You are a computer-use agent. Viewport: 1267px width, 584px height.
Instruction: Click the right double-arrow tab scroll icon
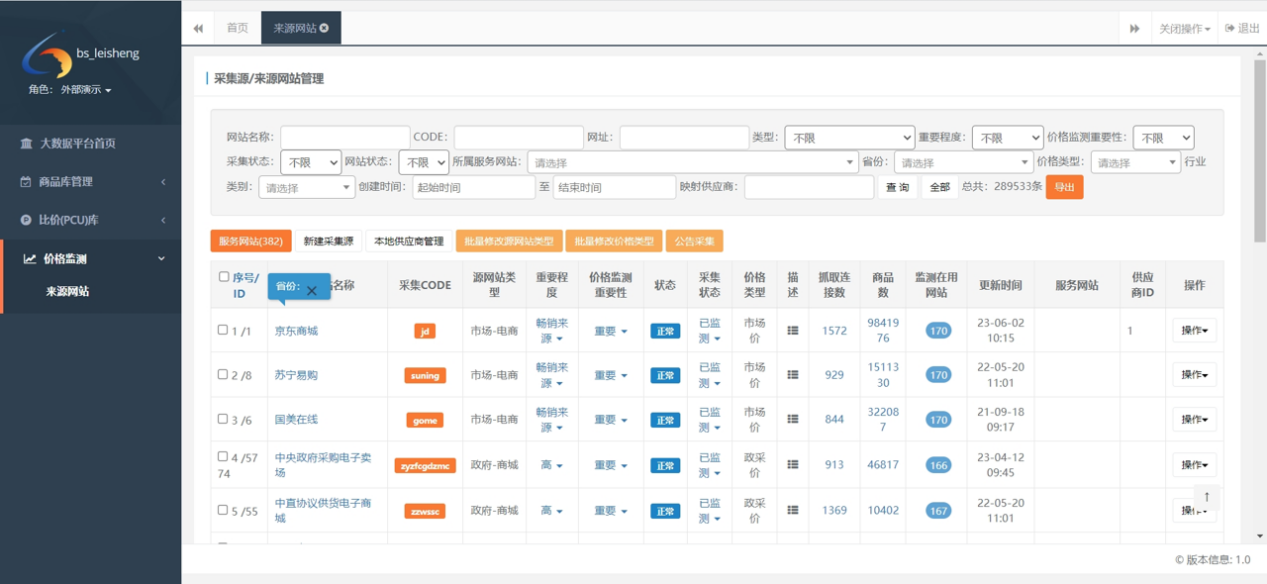[1134, 29]
